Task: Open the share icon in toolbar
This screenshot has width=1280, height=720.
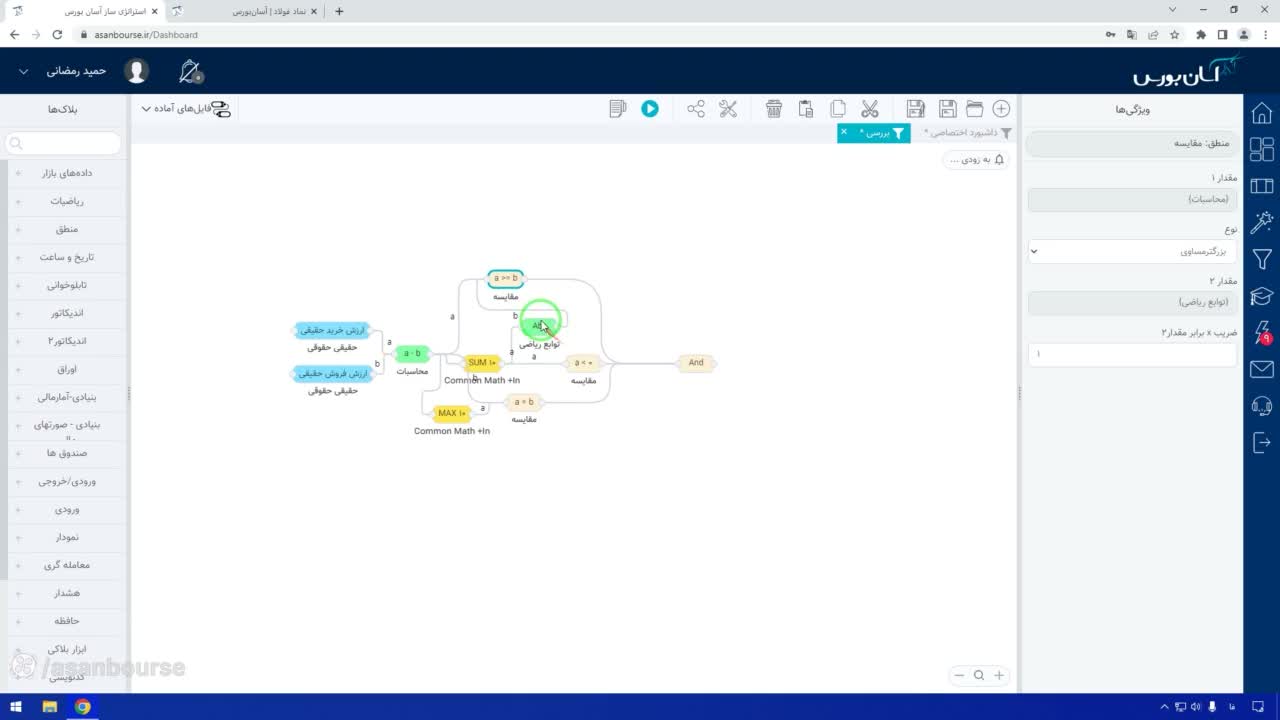Action: (696, 109)
